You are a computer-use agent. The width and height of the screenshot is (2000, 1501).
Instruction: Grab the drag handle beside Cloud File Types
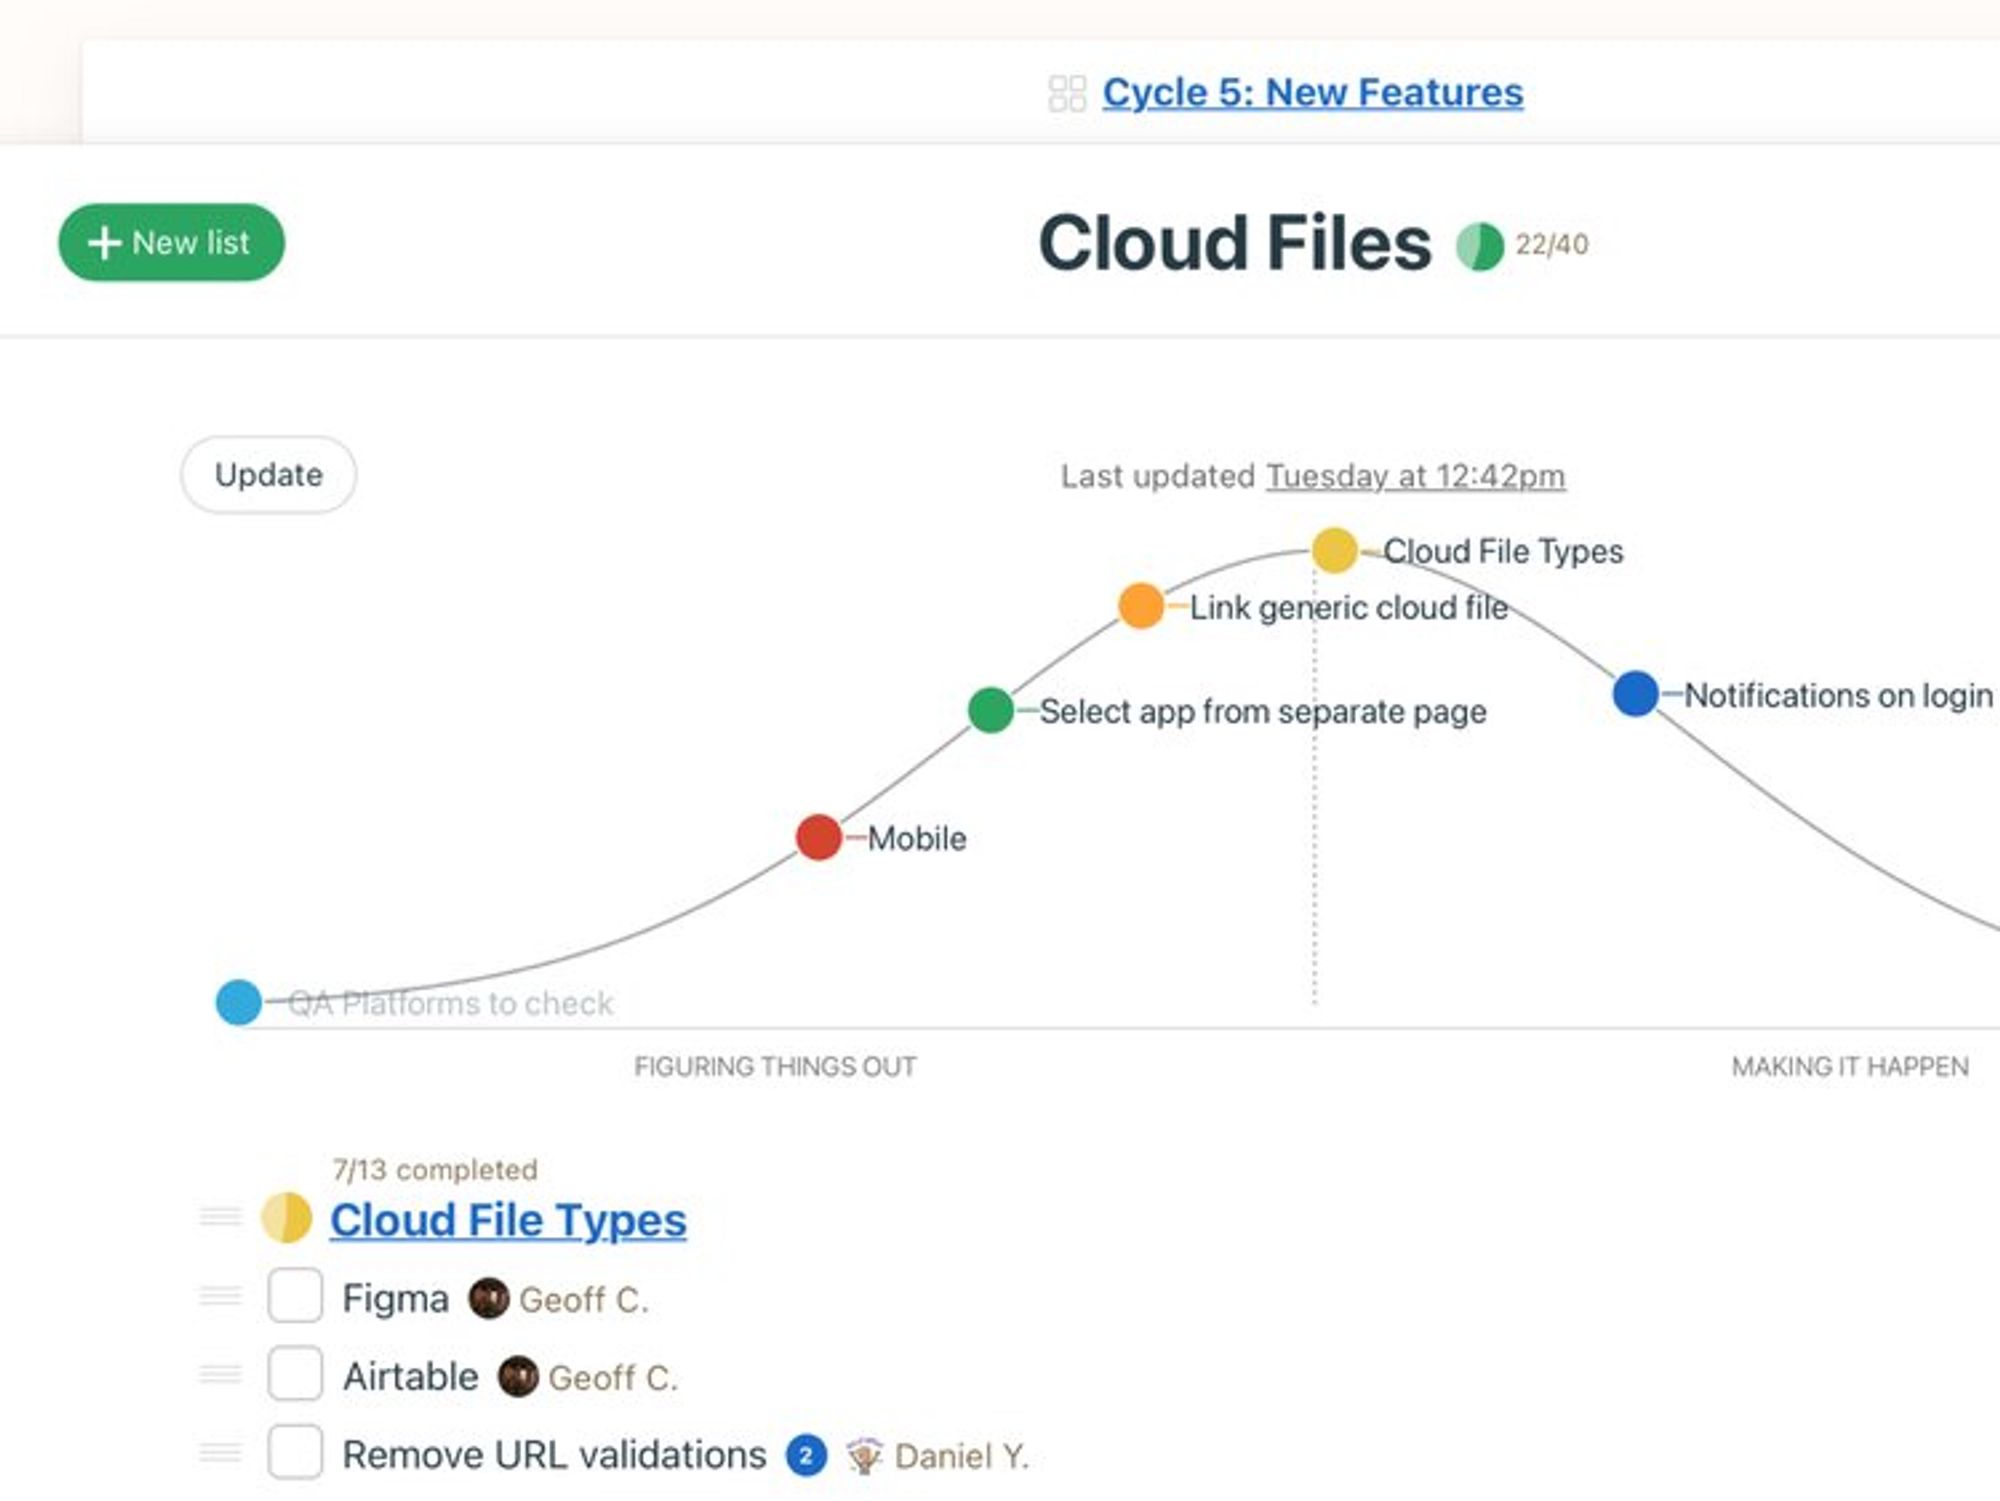pyautogui.click(x=221, y=1217)
